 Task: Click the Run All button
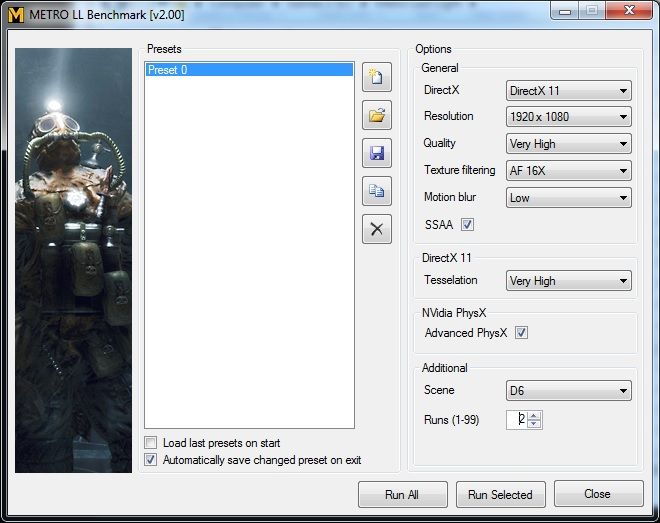402,494
